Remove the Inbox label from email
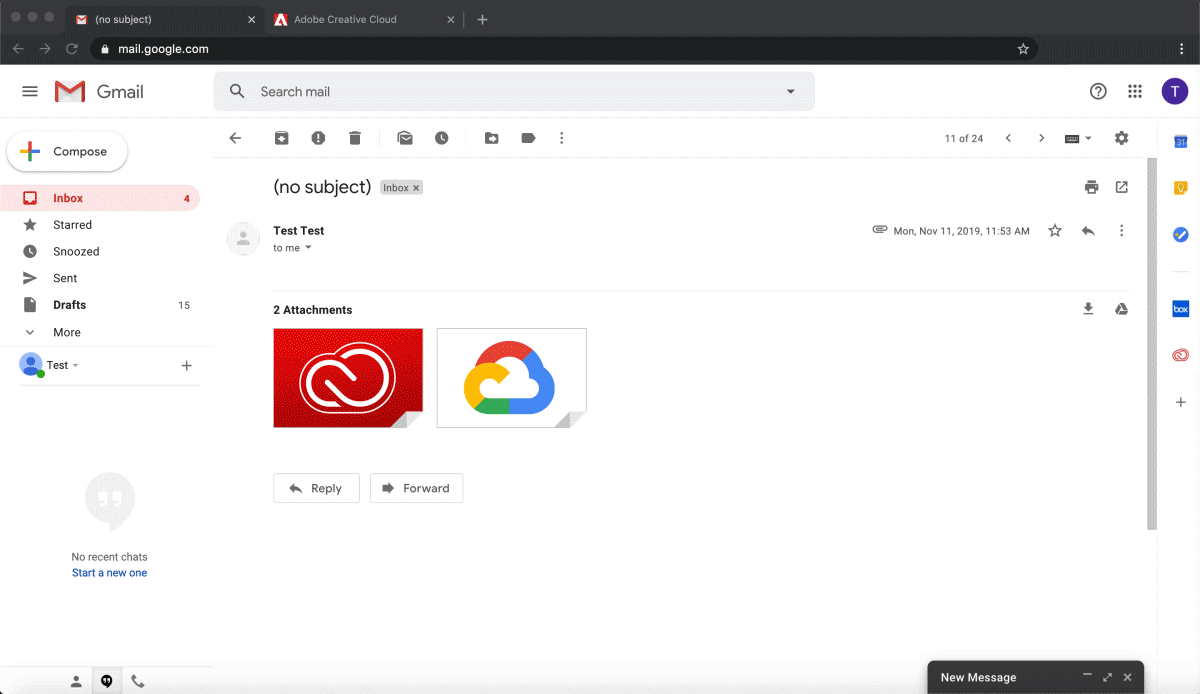 pos(417,188)
